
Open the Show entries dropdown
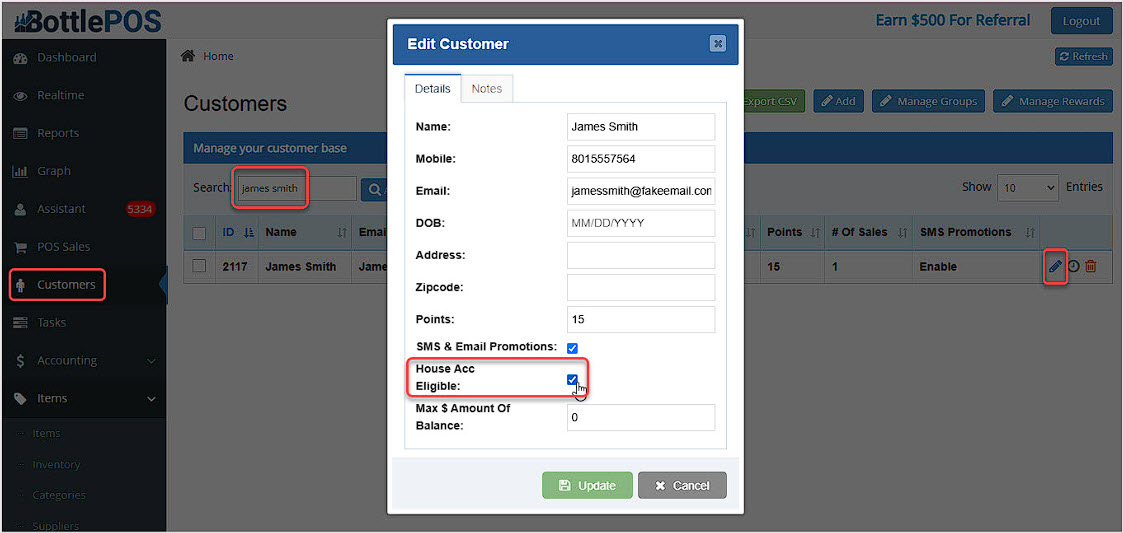pyautogui.click(x=1028, y=188)
